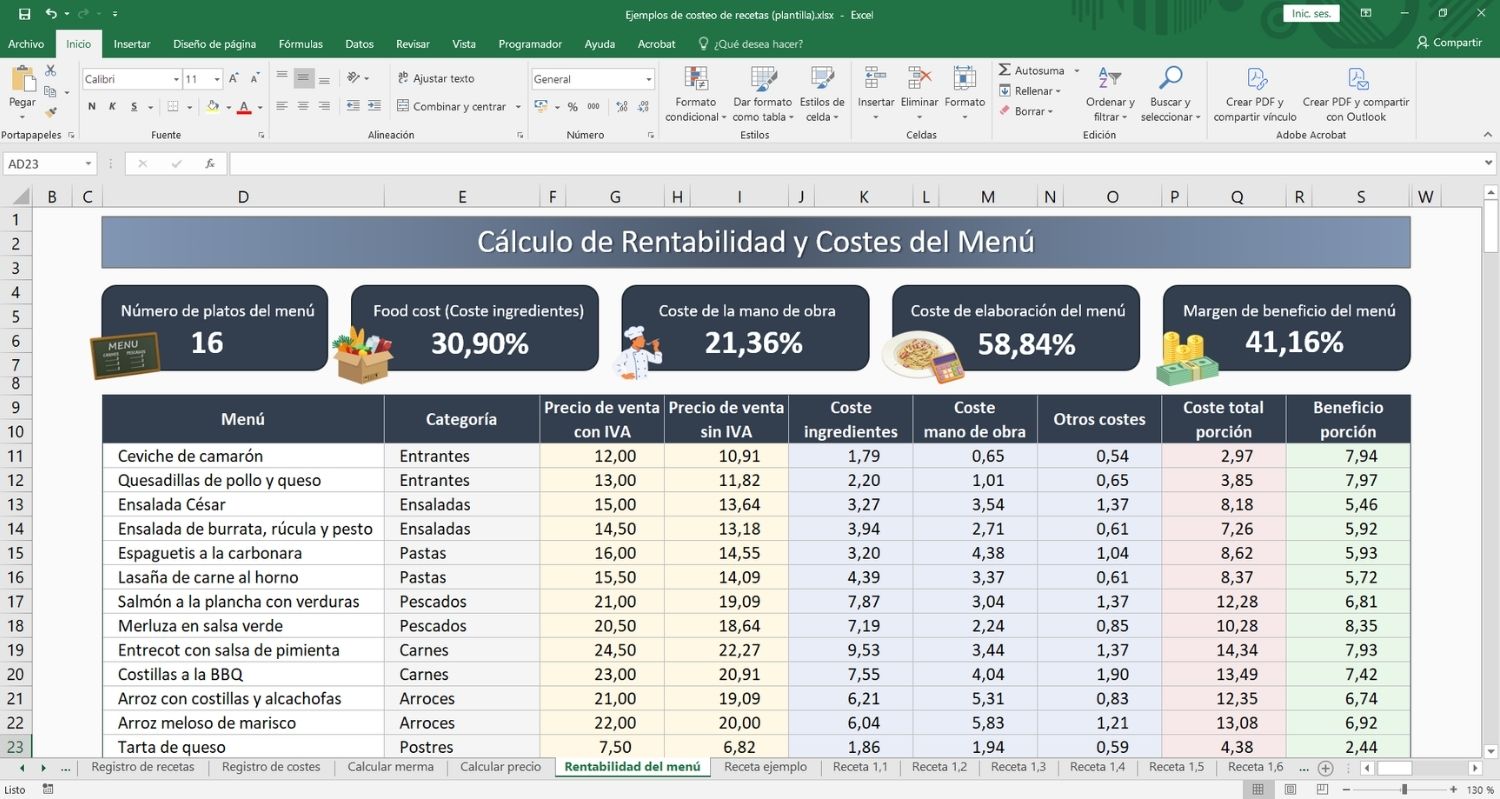The width and height of the screenshot is (1500, 799).
Task: Switch to the Fórmulas ribbon tab
Action: coord(300,44)
